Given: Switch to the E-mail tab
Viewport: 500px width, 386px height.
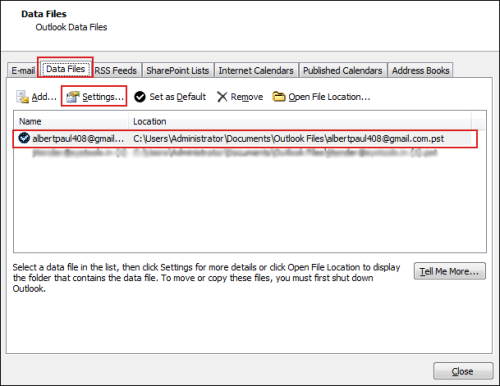Looking at the screenshot, I should pyautogui.click(x=23, y=70).
